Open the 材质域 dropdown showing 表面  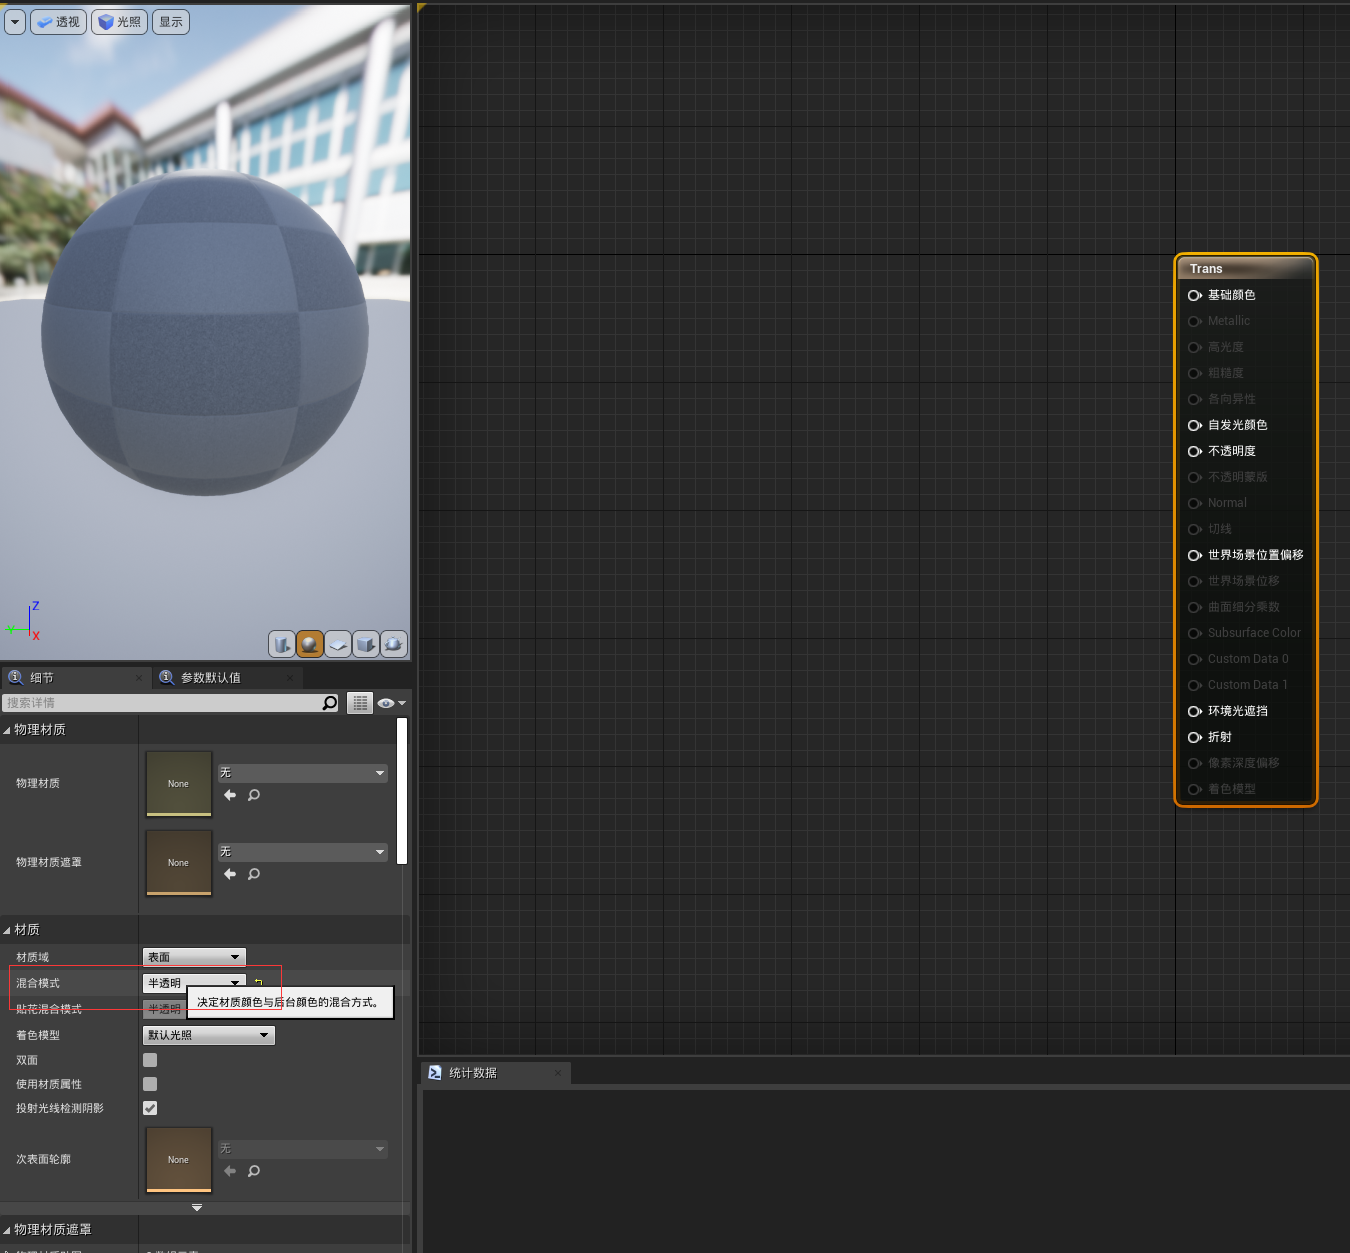(194, 957)
